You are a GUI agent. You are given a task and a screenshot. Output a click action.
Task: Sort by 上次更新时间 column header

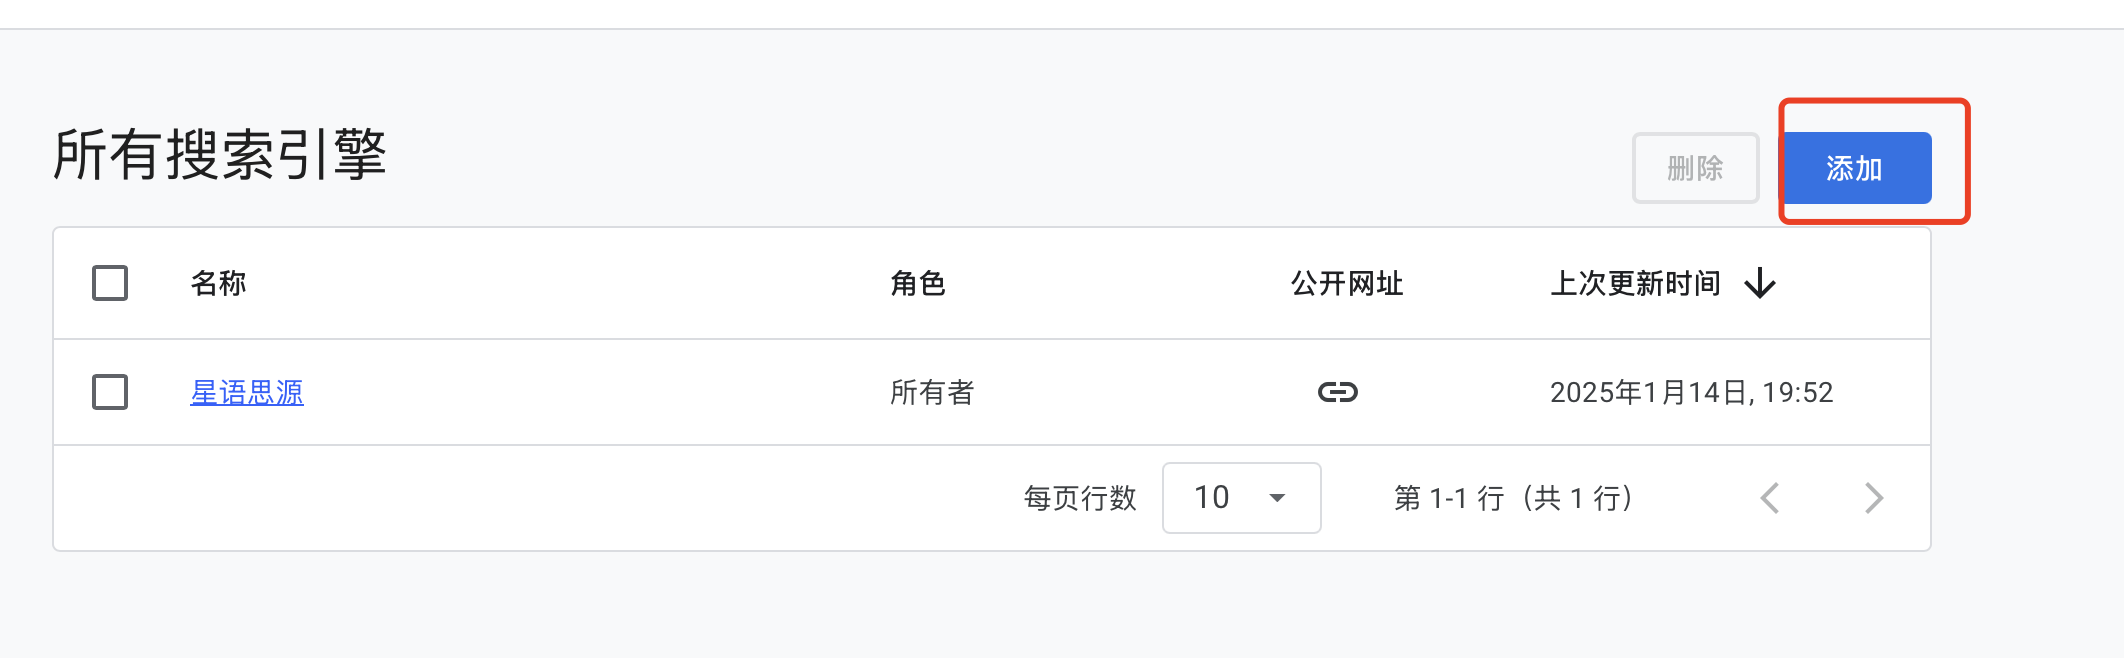(1637, 283)
